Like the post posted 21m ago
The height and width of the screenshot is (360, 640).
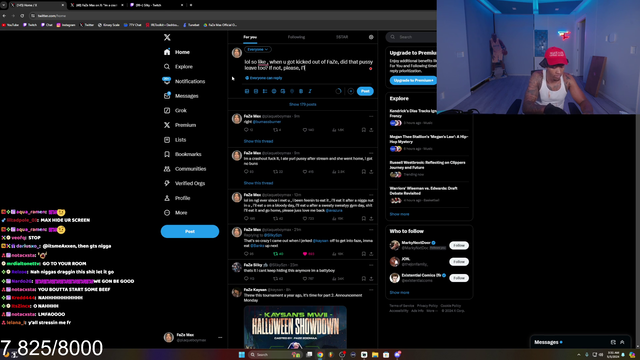pyautogui.click(x=304, y=254)
